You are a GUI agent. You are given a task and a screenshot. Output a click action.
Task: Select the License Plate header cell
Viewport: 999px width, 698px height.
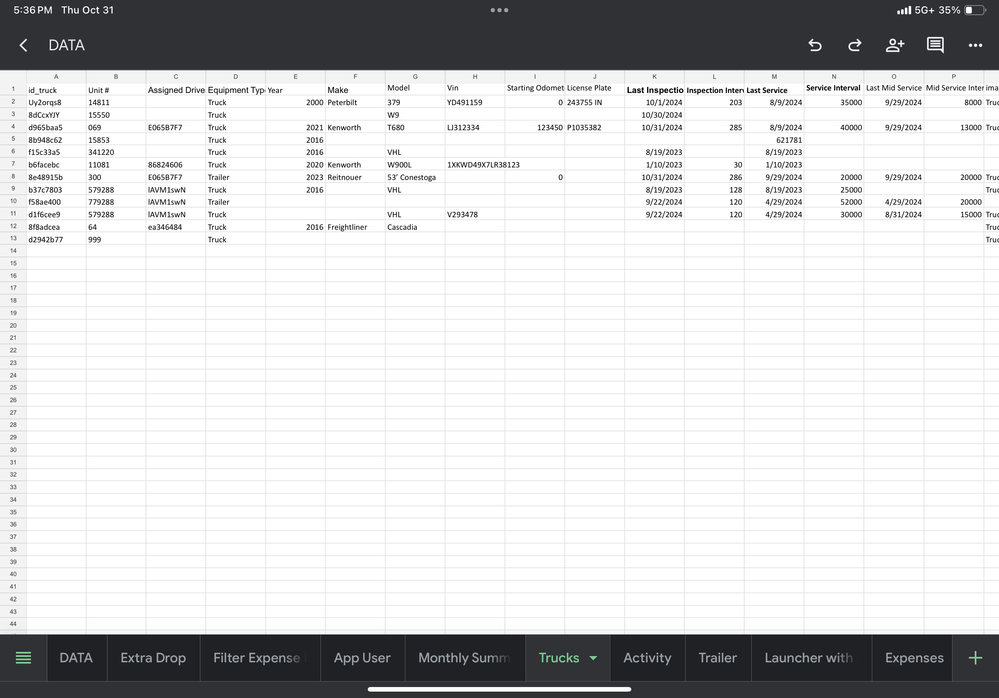(594, 90)
